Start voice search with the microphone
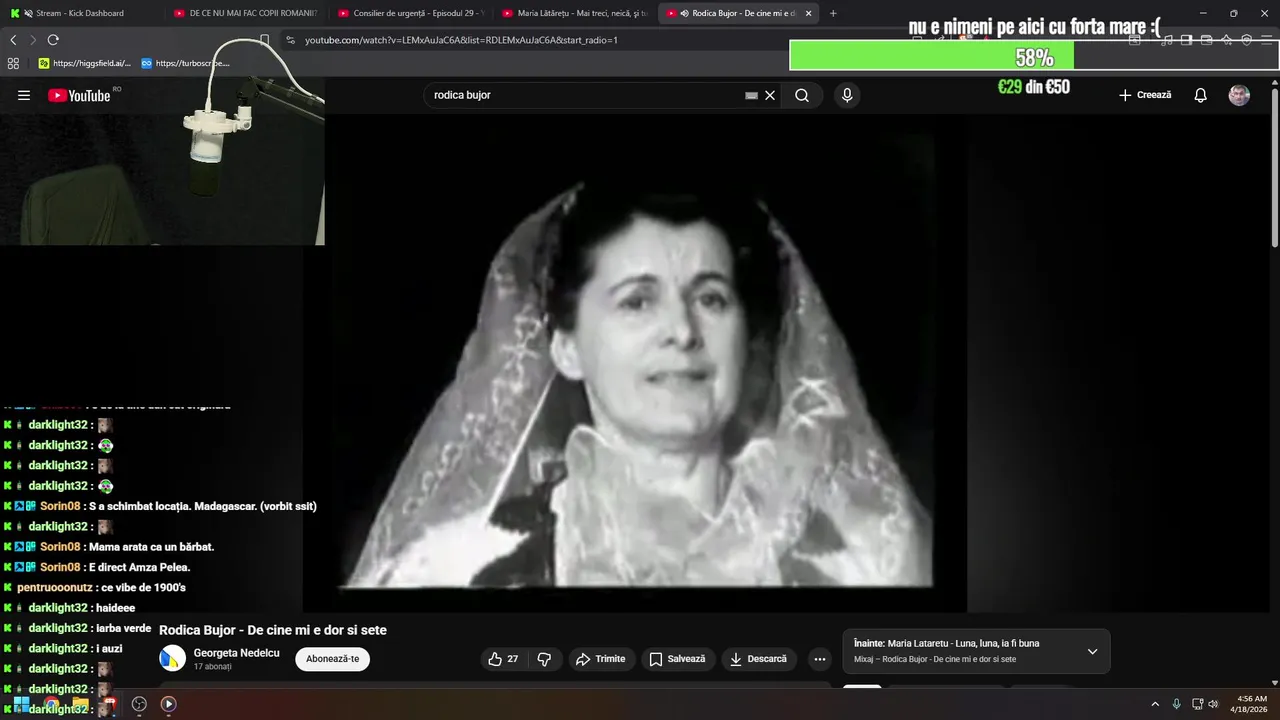1280x720 pixels. pos(847,95)
